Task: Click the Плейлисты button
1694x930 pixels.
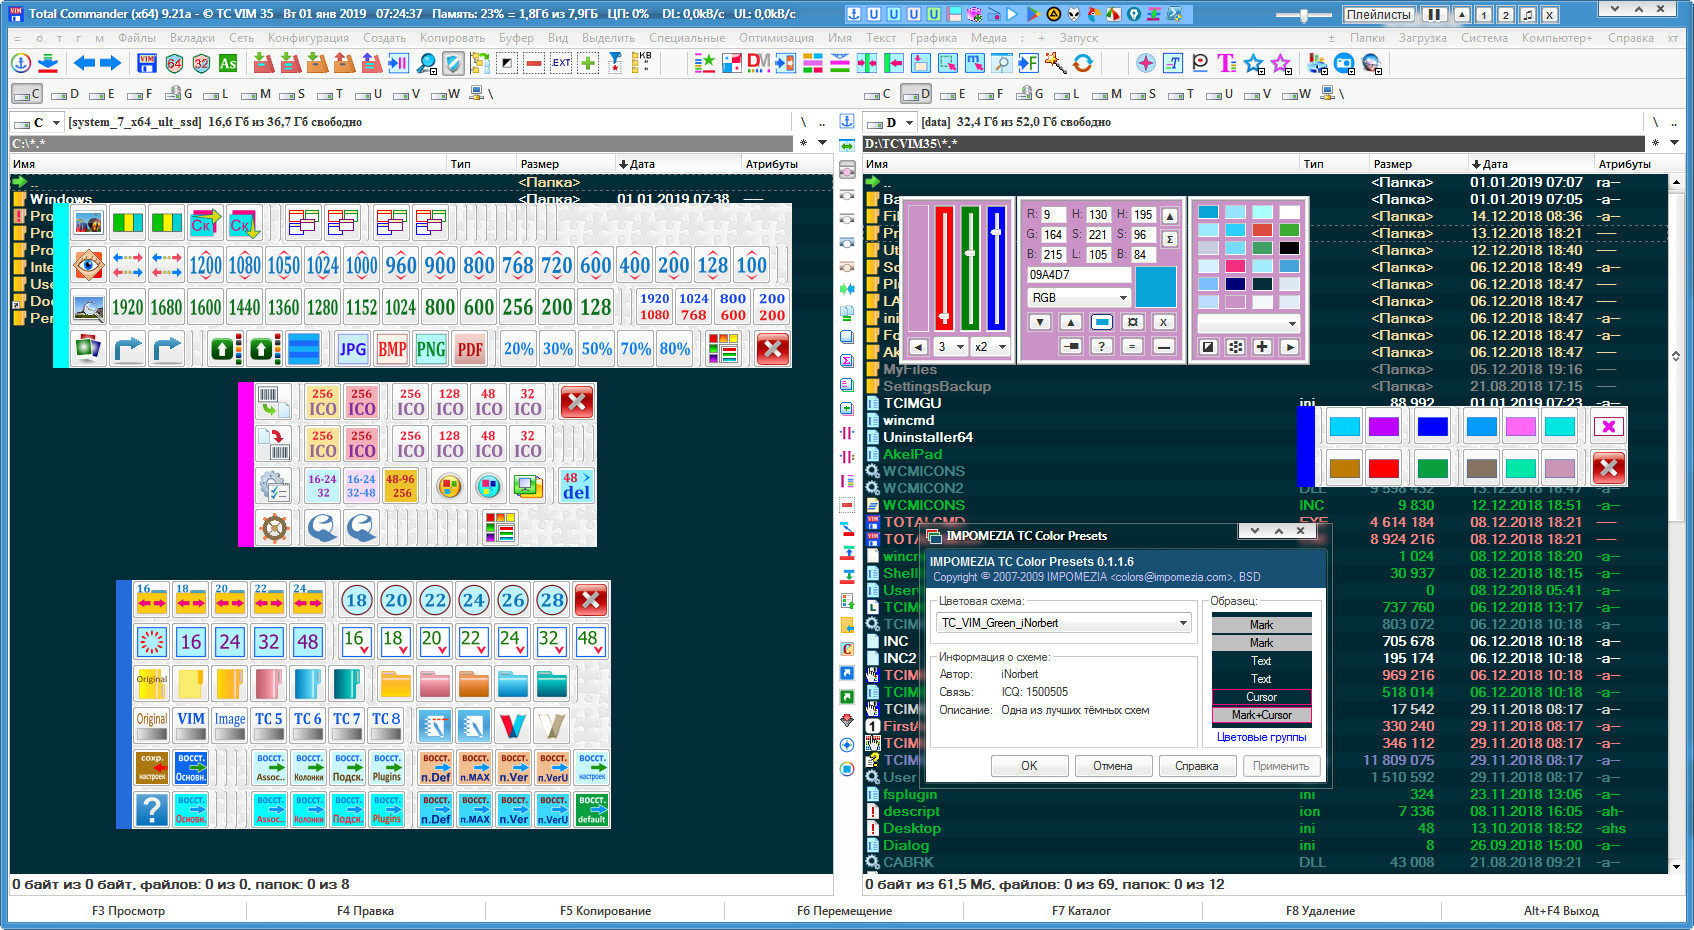Action: (1379, 14)
